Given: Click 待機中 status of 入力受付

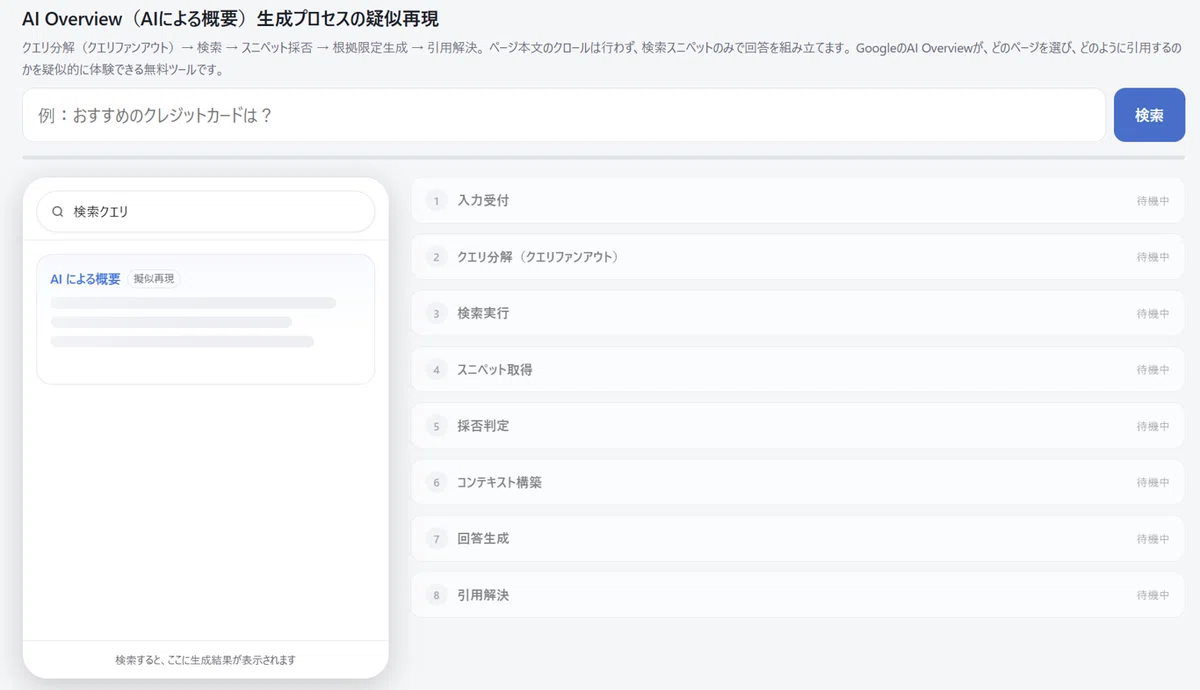Looking at the screenshot, I should click(x=1152, y=201).
